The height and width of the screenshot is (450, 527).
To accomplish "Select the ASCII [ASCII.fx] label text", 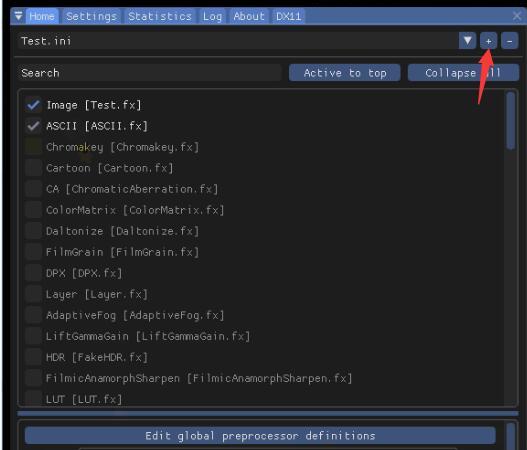I will point(97,126).
